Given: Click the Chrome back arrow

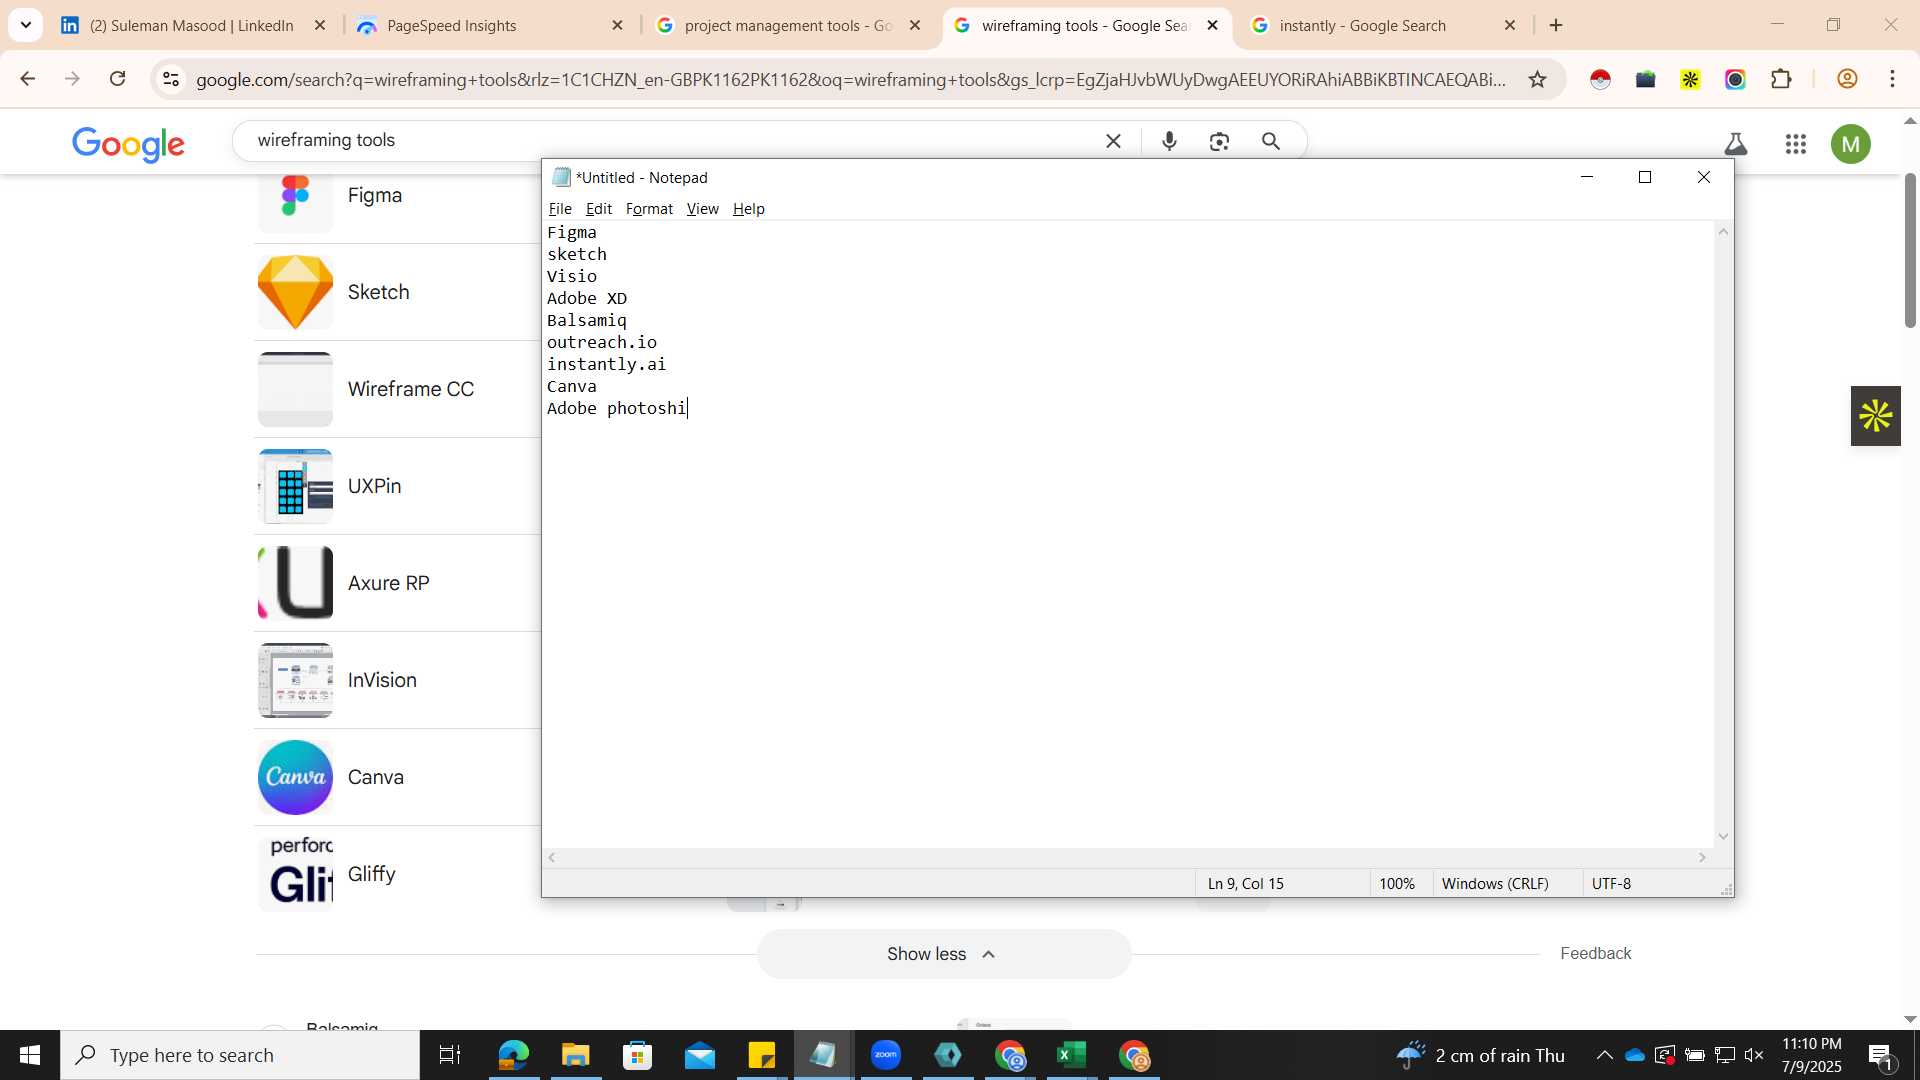Looking at the screenshot, I should tap(27, 79).
